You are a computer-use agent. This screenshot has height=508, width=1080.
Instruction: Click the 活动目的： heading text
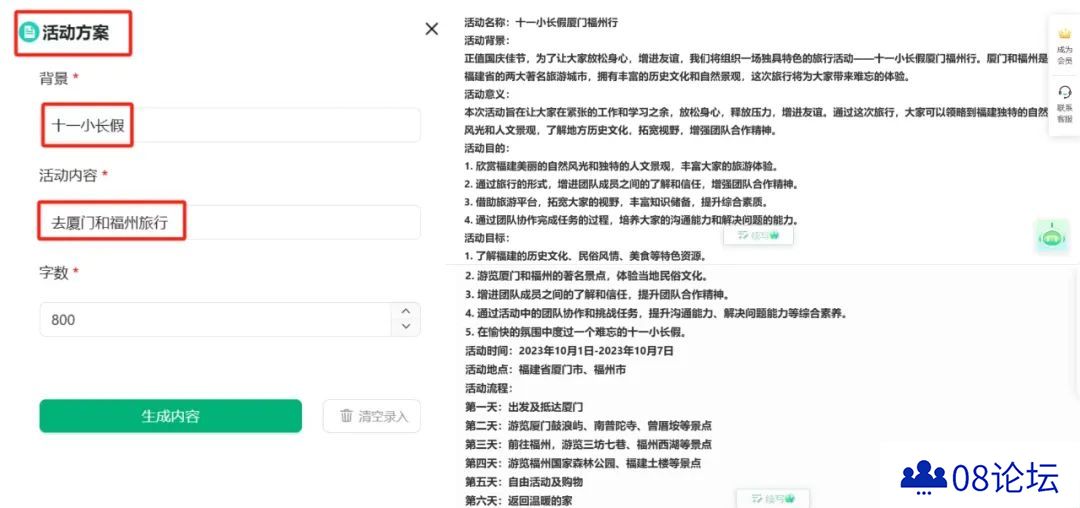click(x=487, y=148)
